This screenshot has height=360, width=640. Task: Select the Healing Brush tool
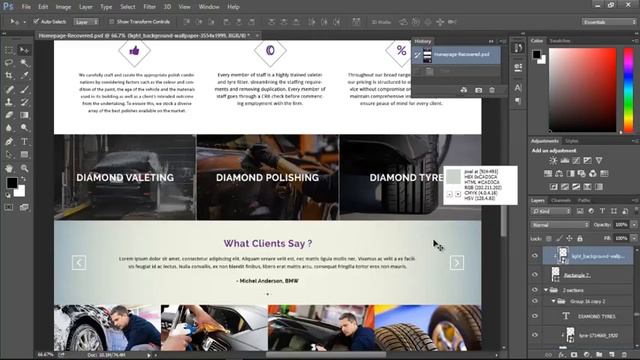(9, 89)
